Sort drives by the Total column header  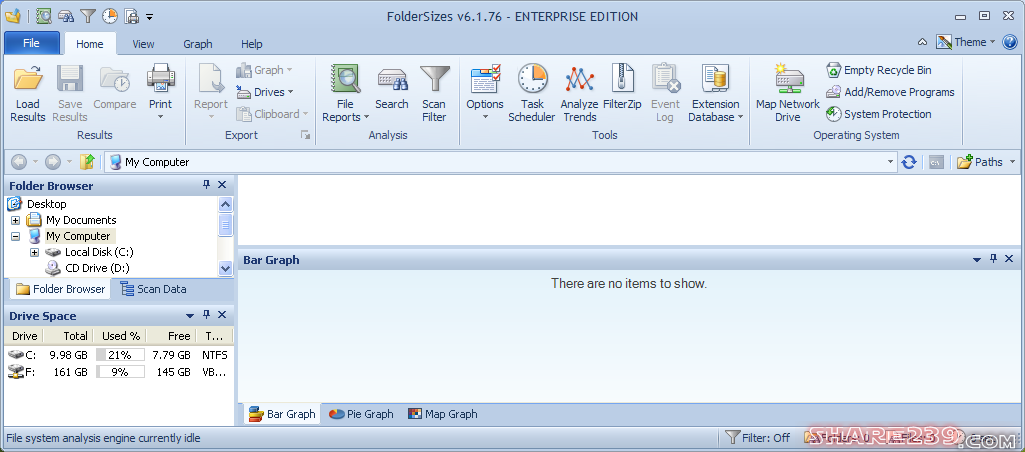pos(67,336)
